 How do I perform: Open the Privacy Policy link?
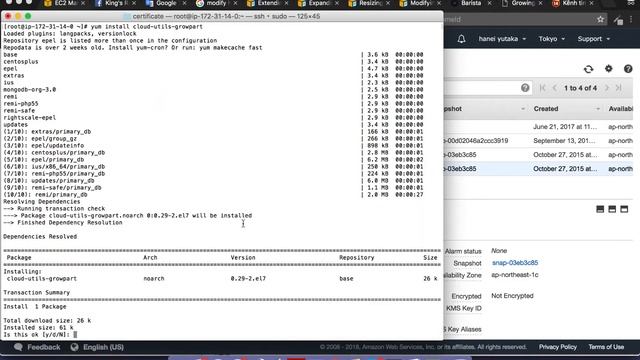[x=558, y=347]
